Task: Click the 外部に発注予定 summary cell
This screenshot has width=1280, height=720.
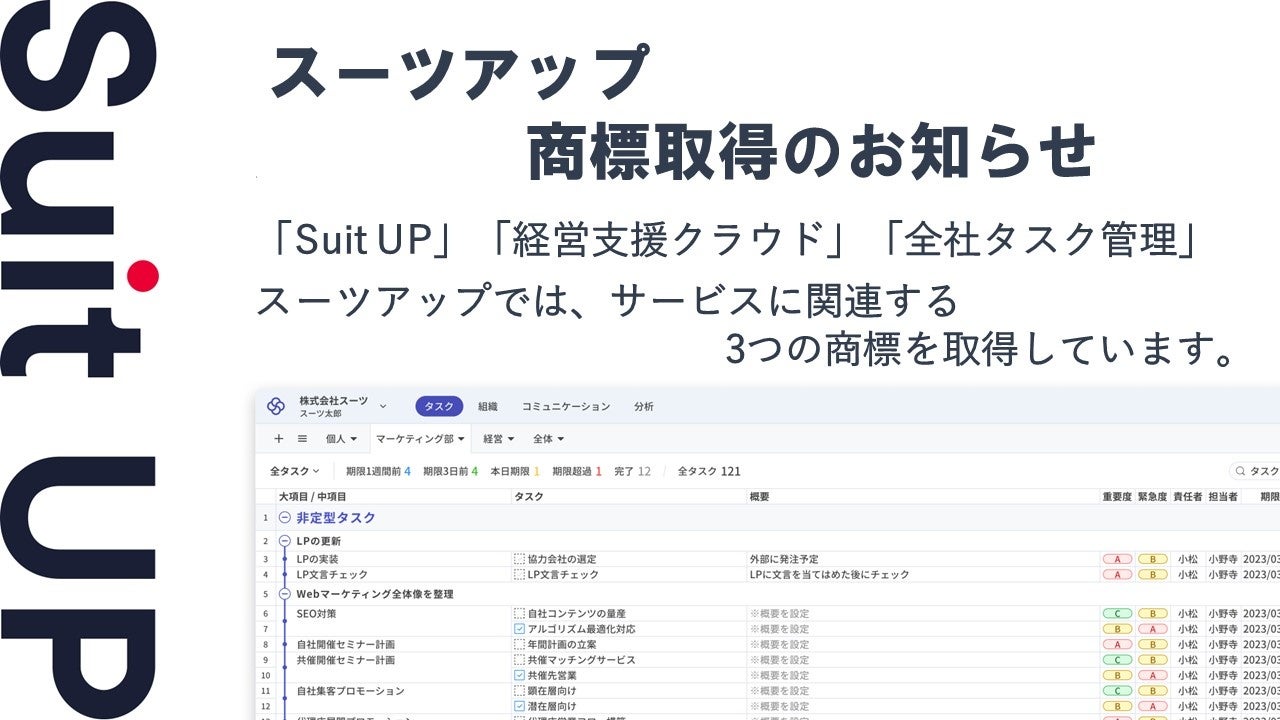Action: point(784,560)
